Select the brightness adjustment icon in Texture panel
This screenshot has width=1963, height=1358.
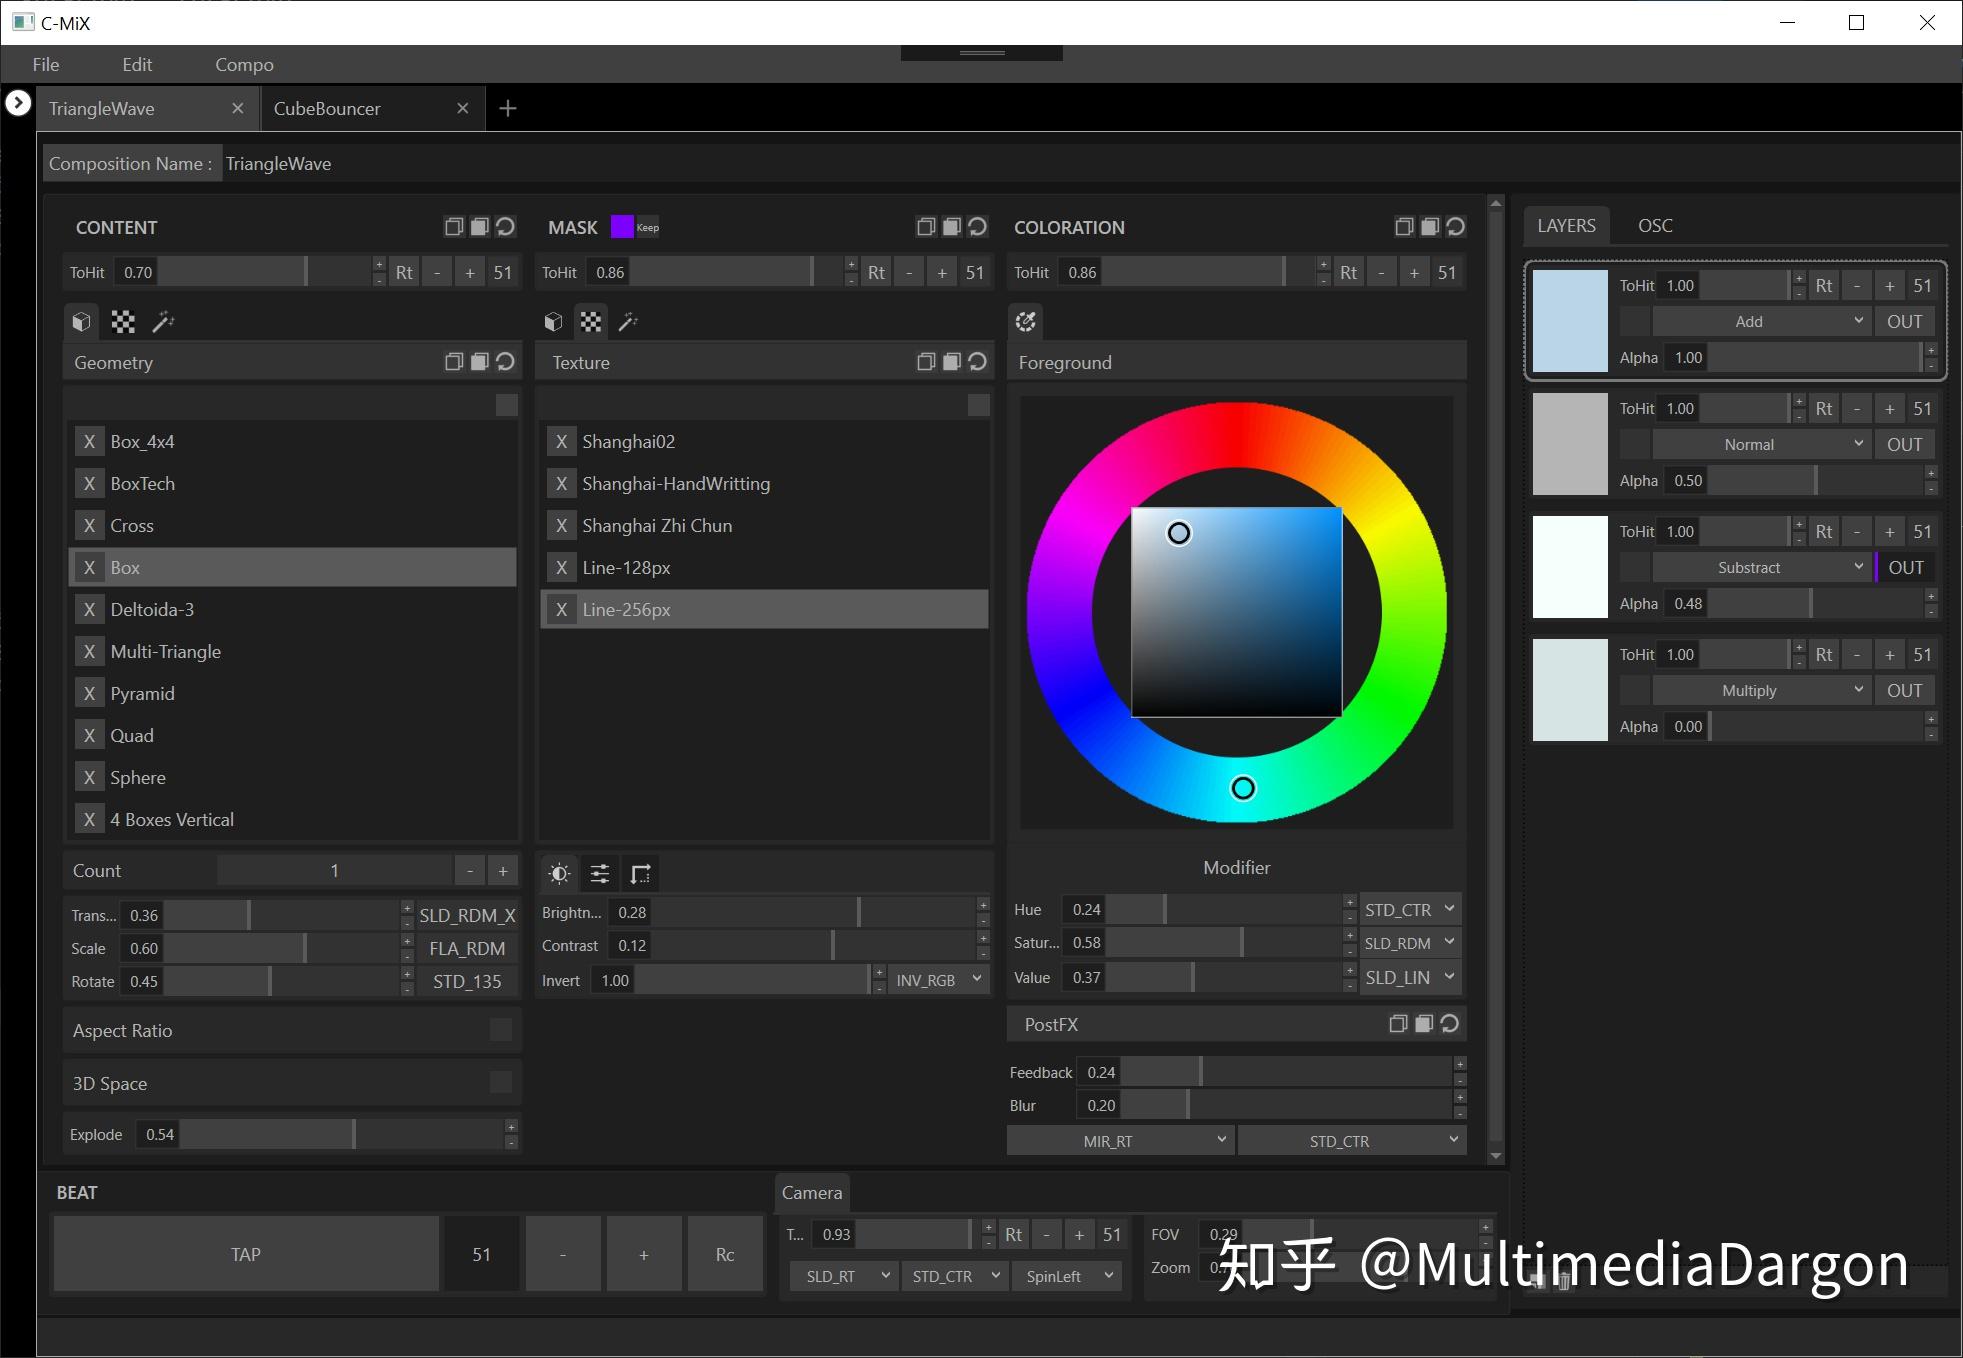(x=559, y=873)
